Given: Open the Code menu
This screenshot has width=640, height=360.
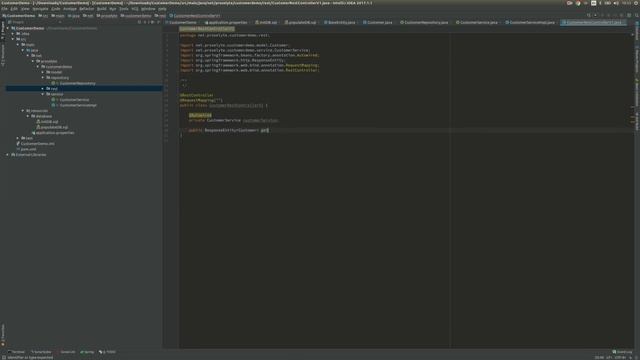Looking at the screenshot, I should pyautogui.click(x=56, y=9).
